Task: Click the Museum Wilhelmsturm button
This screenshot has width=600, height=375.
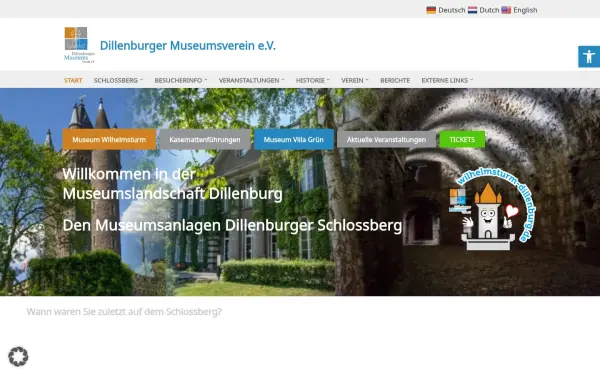Action: (109, 140)
